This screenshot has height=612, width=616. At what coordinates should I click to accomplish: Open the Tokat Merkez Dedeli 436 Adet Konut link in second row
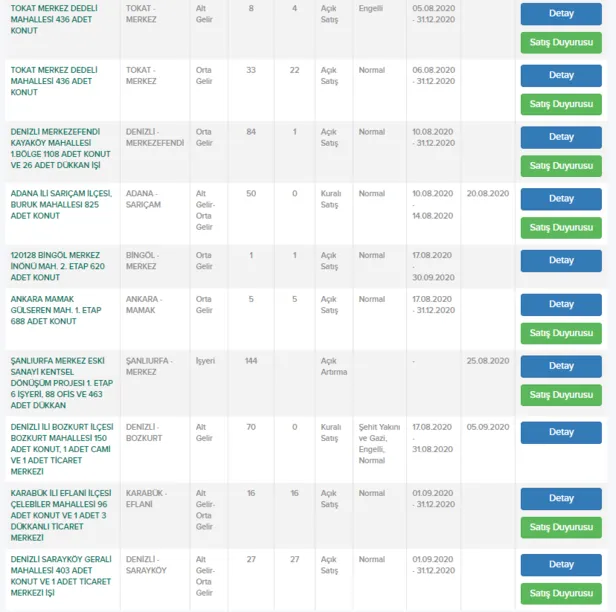60,81
